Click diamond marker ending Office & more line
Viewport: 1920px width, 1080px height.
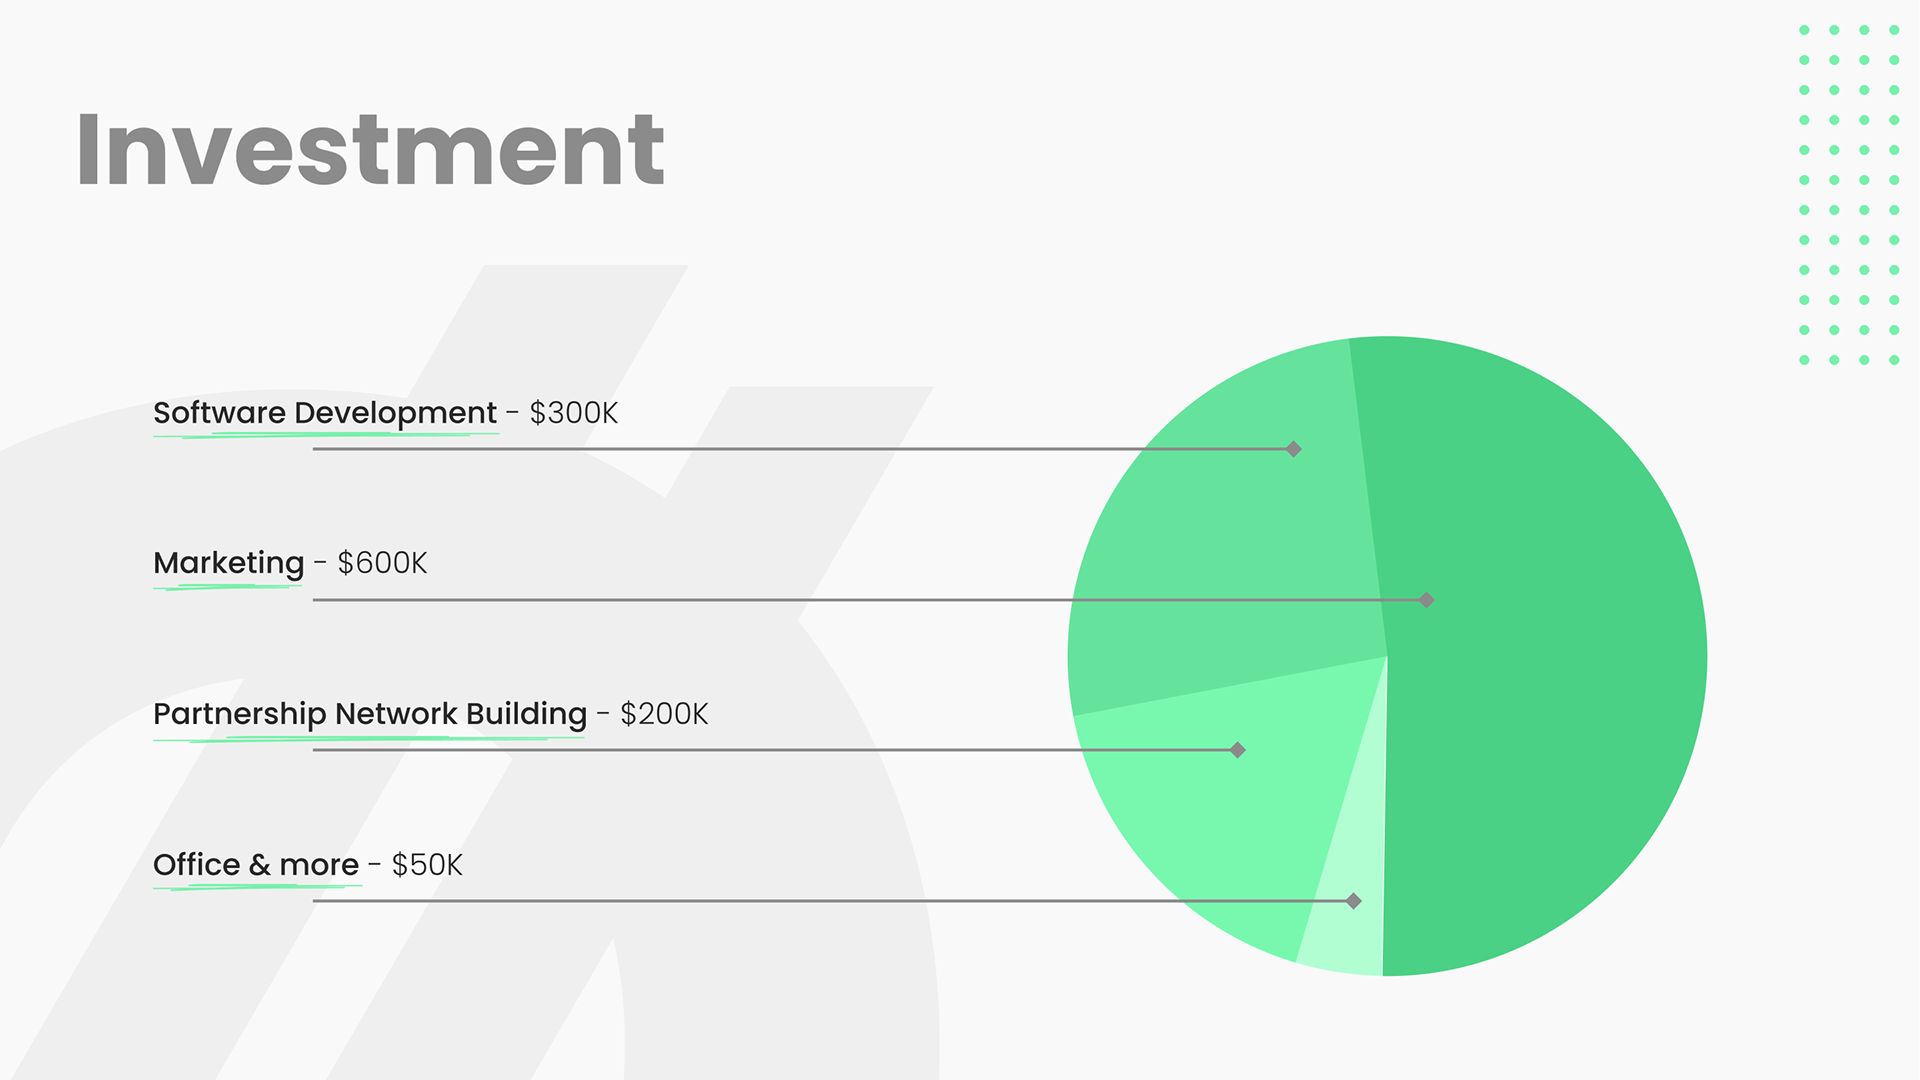tap(1353, 901)
